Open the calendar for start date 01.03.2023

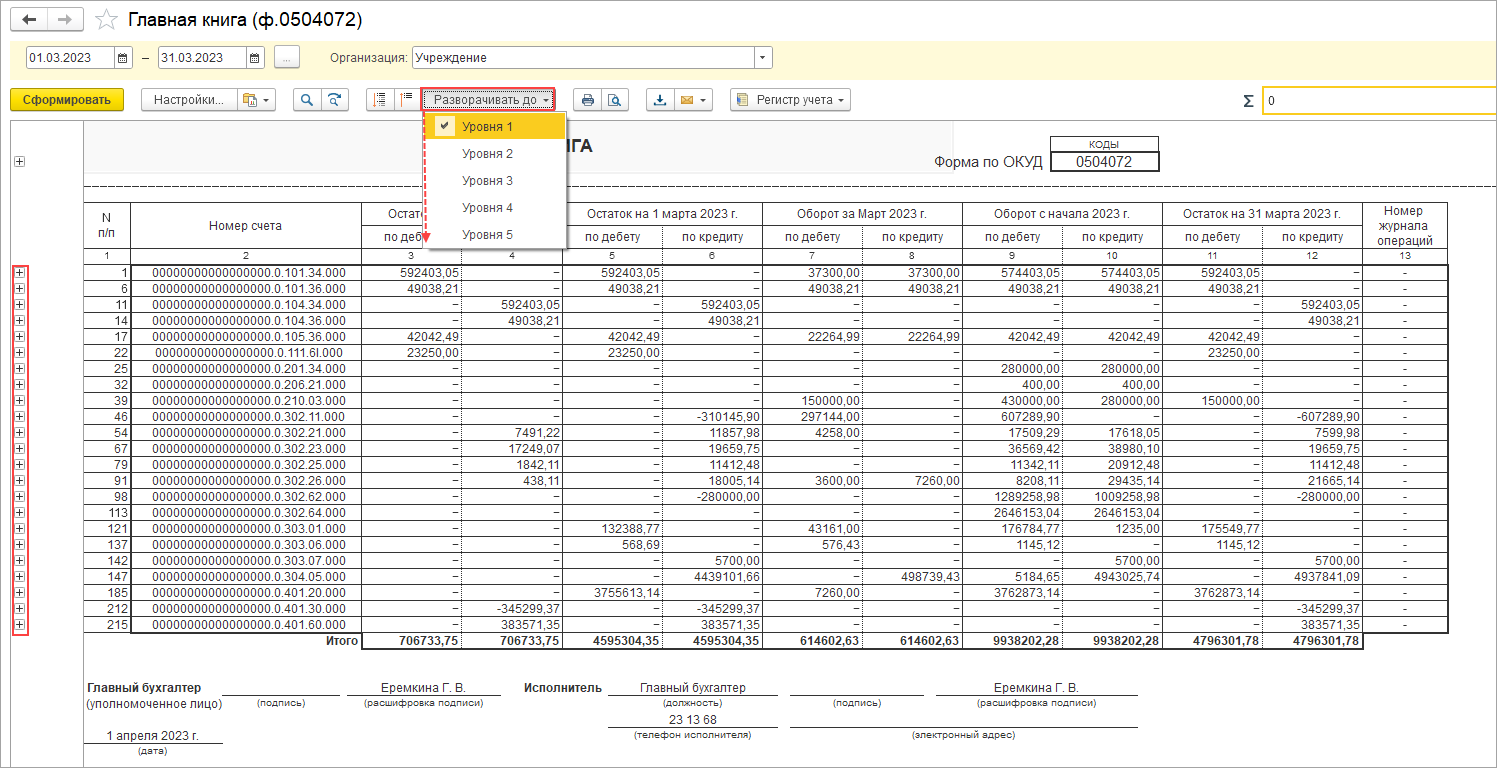tap(124, 58)
